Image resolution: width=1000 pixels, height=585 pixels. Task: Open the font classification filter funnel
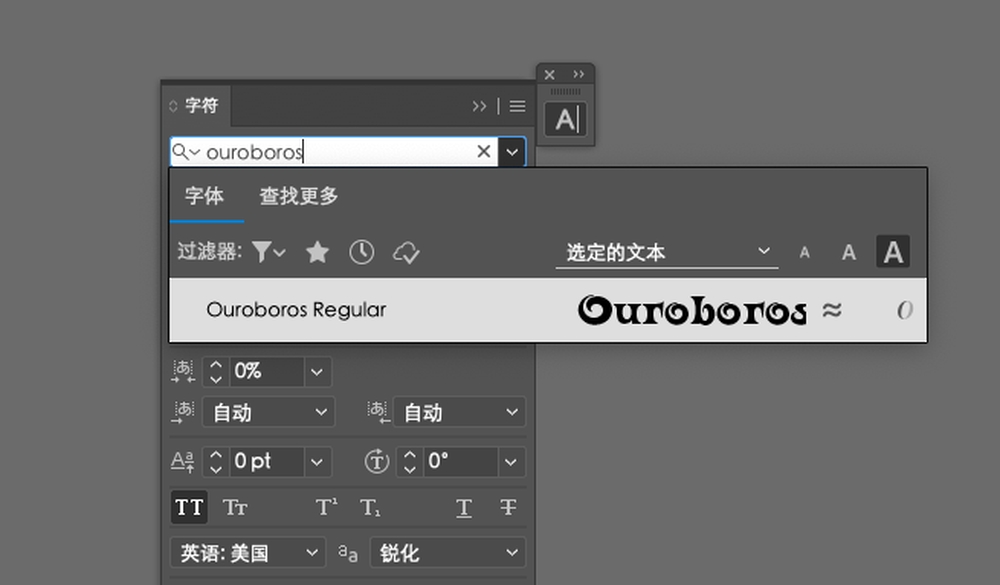click(268, 252)
